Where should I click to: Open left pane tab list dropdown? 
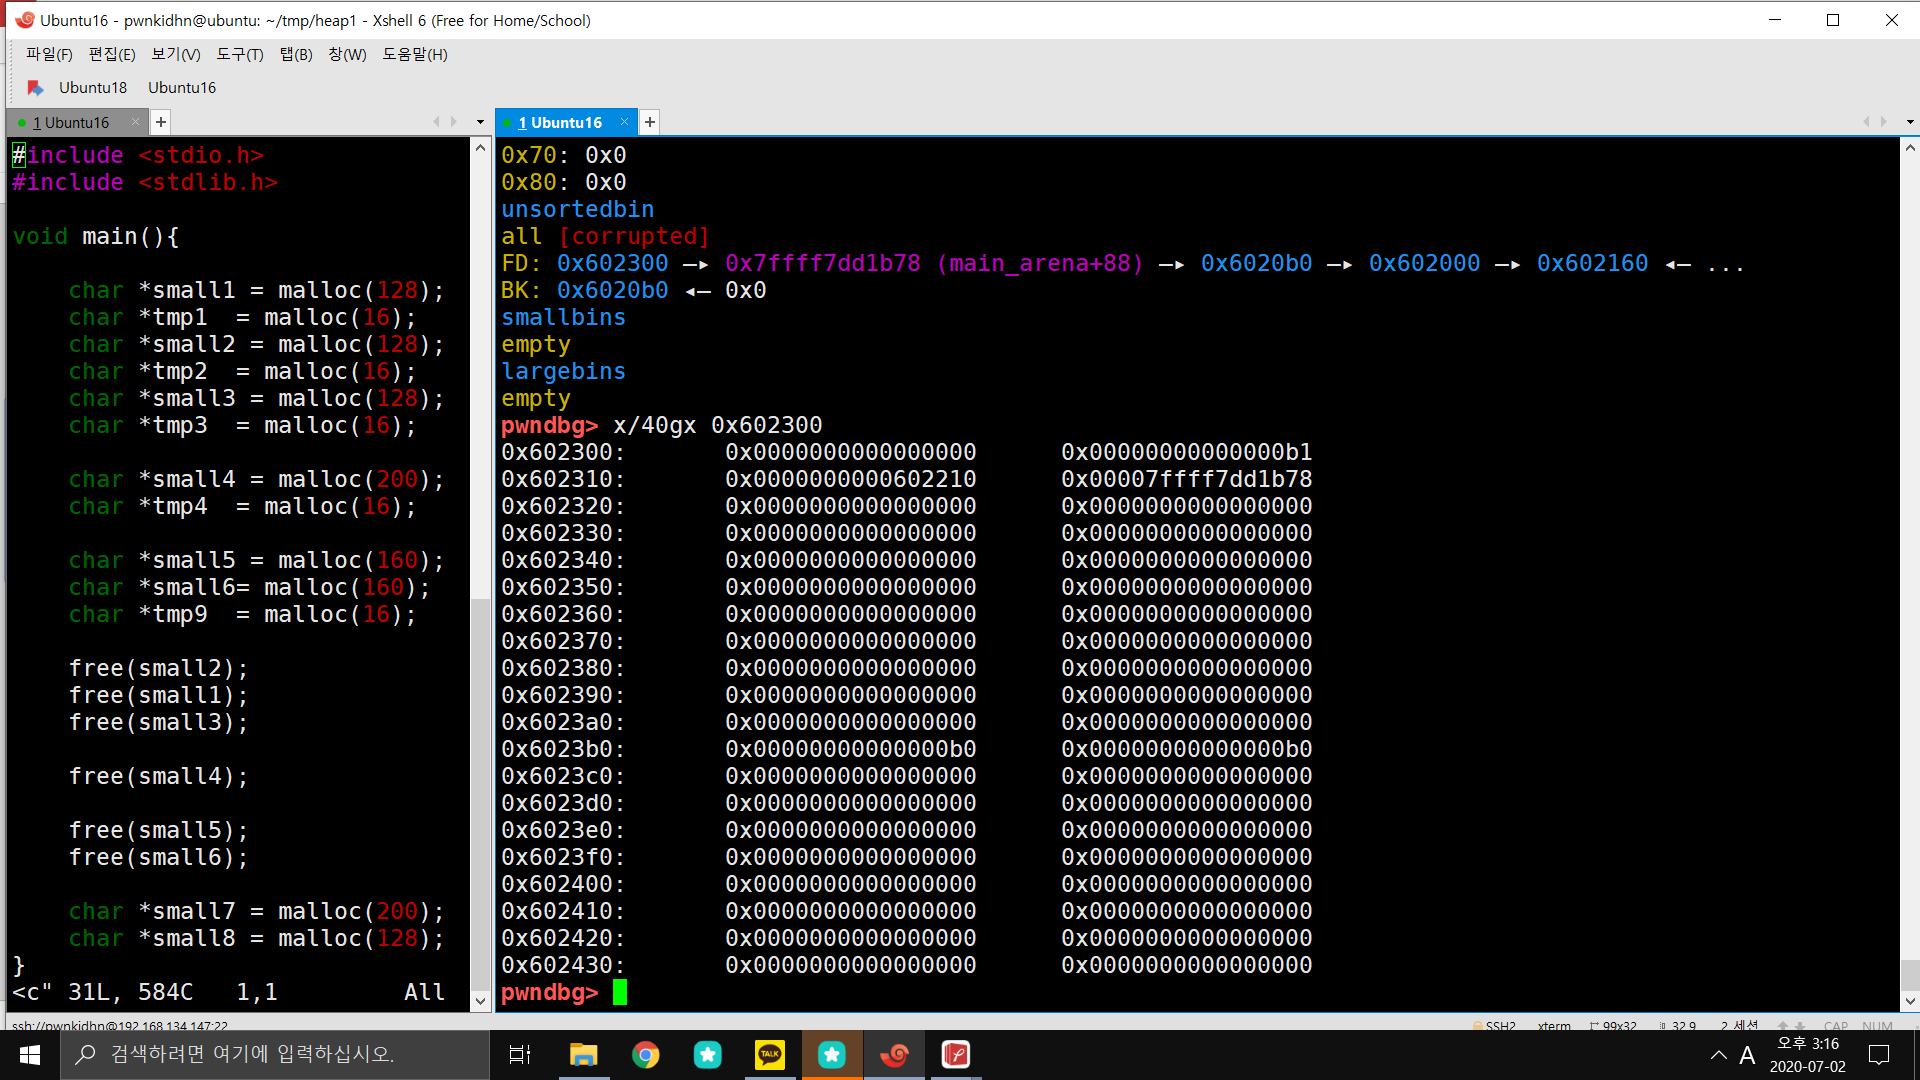tap(480, 122)
